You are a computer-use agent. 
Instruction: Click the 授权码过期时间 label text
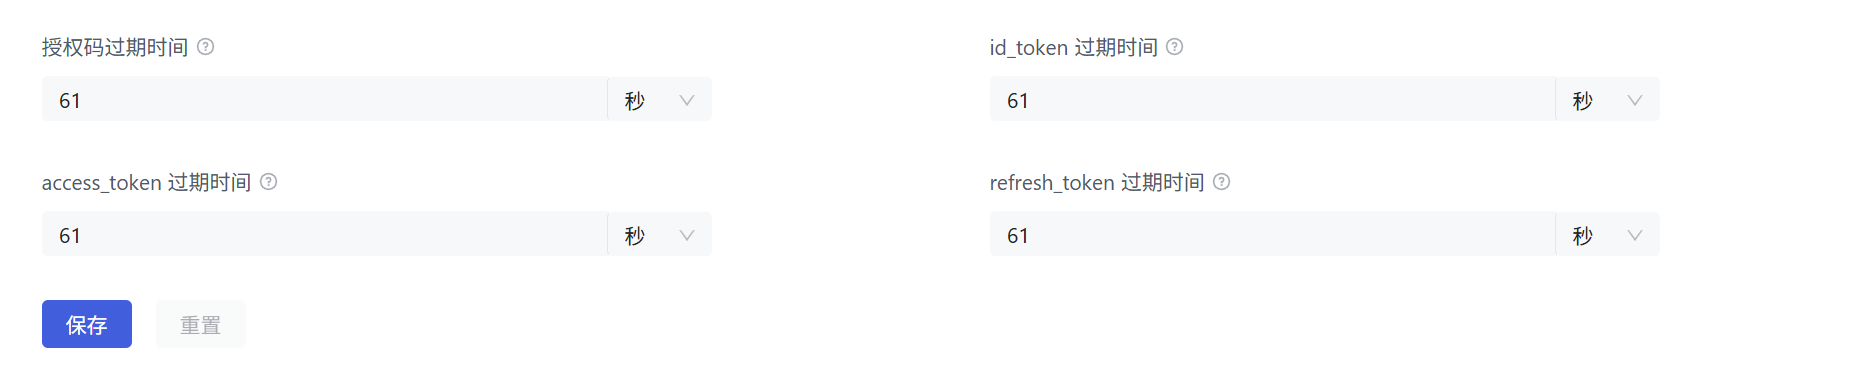point(115,47)
